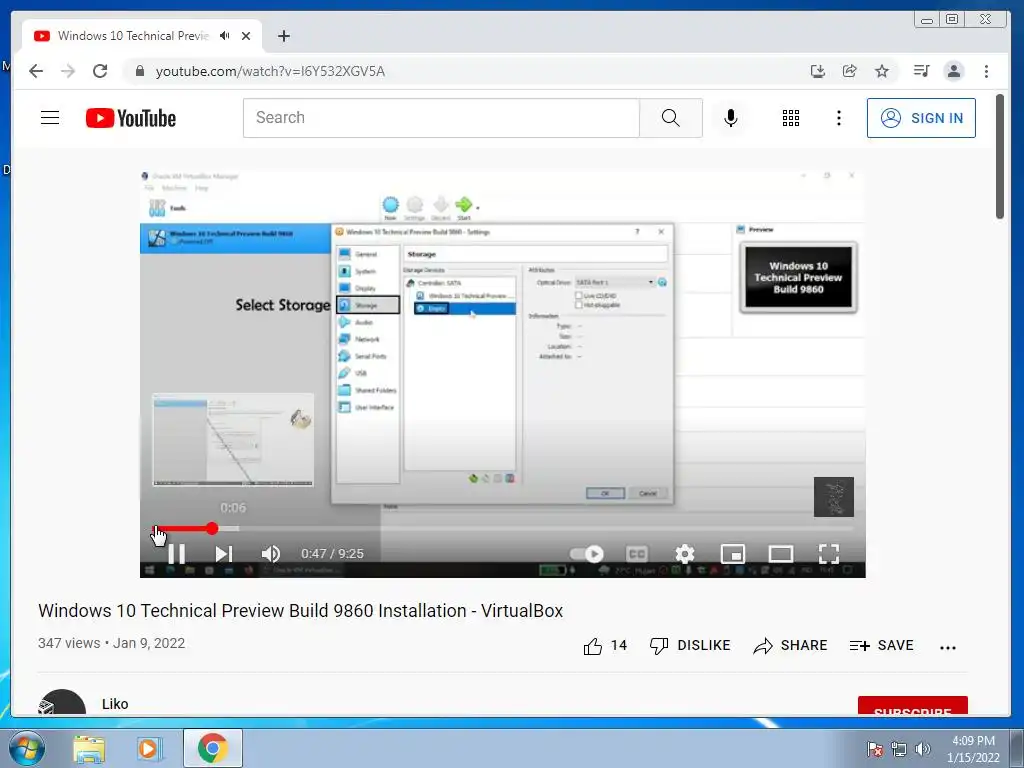This screenshot has width=1024, height=768.
Task: Open the network tray icon
Action: pyautogui.click(x=899, y=749)
